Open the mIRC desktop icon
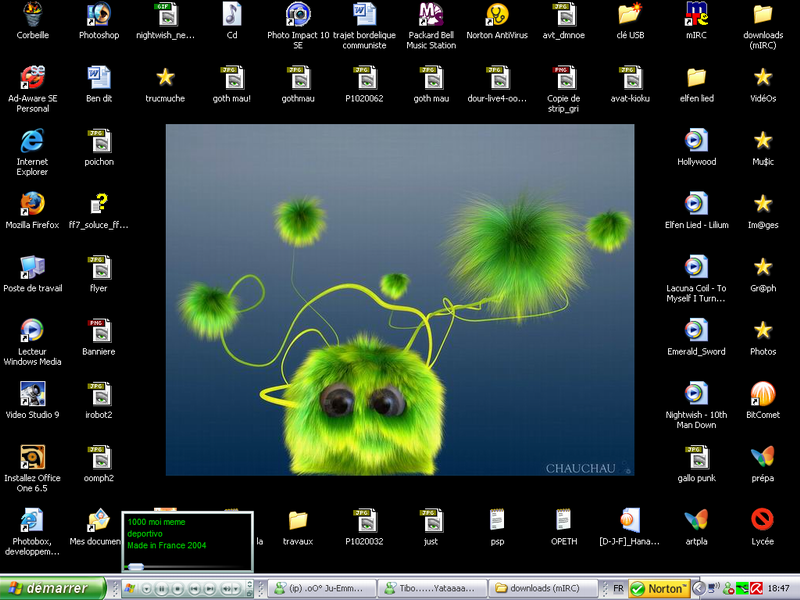This screenshot has height=600, width=800. coord(696,14)
